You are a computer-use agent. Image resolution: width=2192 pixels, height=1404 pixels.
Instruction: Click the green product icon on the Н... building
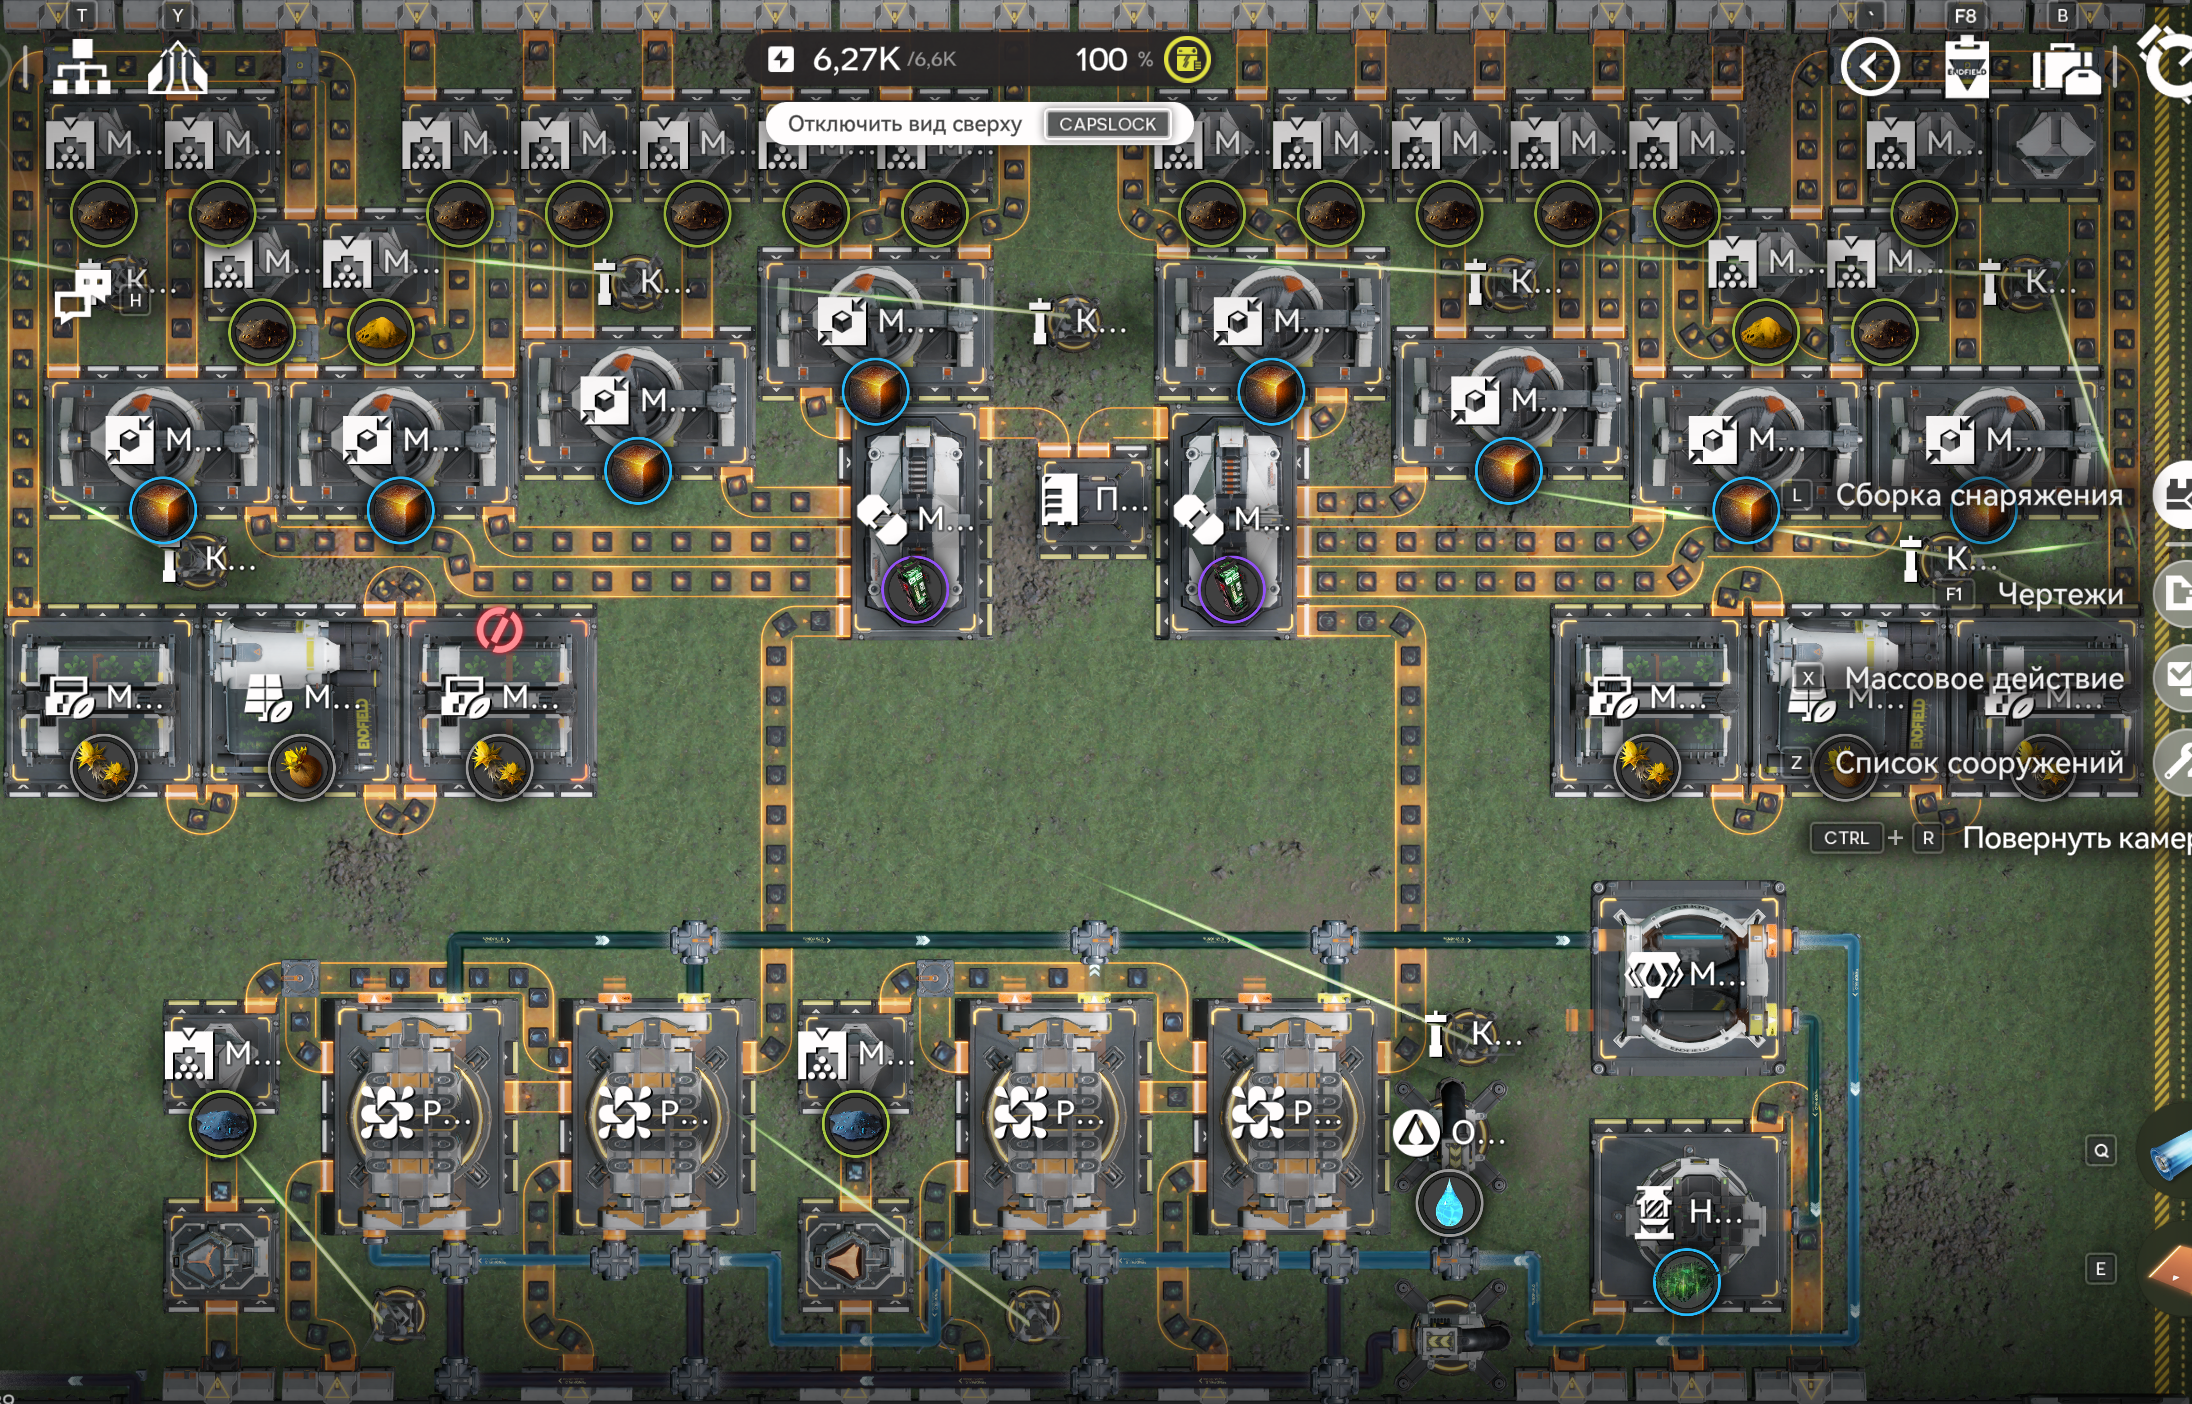pyautogui.click(x=1687, y=1282)
